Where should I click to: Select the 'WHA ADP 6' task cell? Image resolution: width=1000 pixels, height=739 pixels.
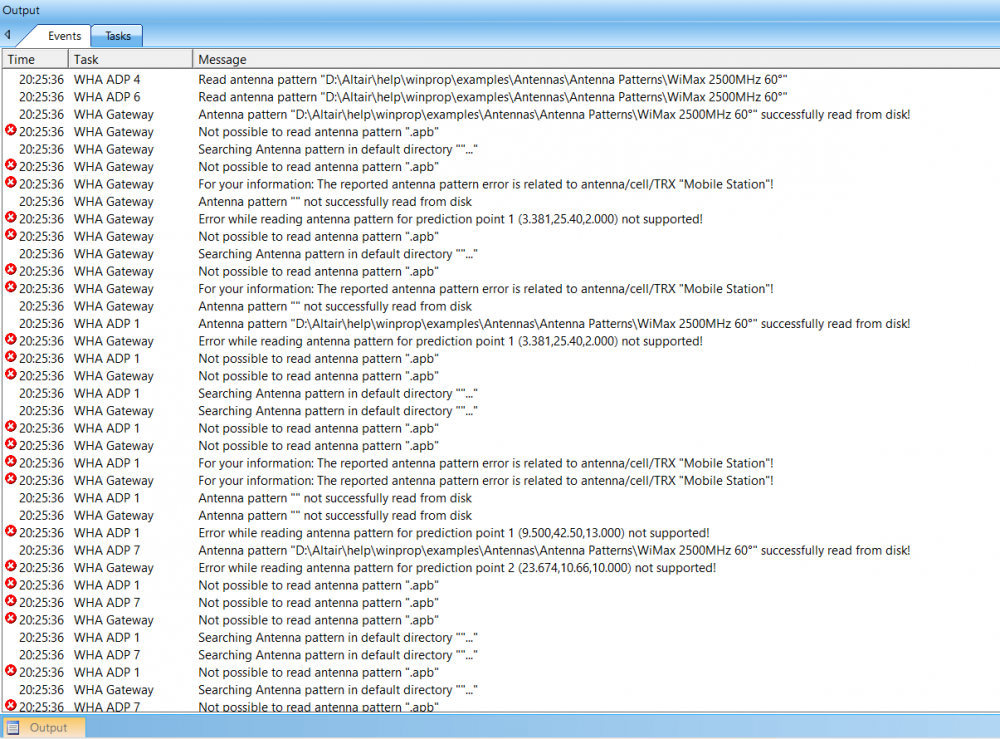pyautogui.click(x=107, y=97)
